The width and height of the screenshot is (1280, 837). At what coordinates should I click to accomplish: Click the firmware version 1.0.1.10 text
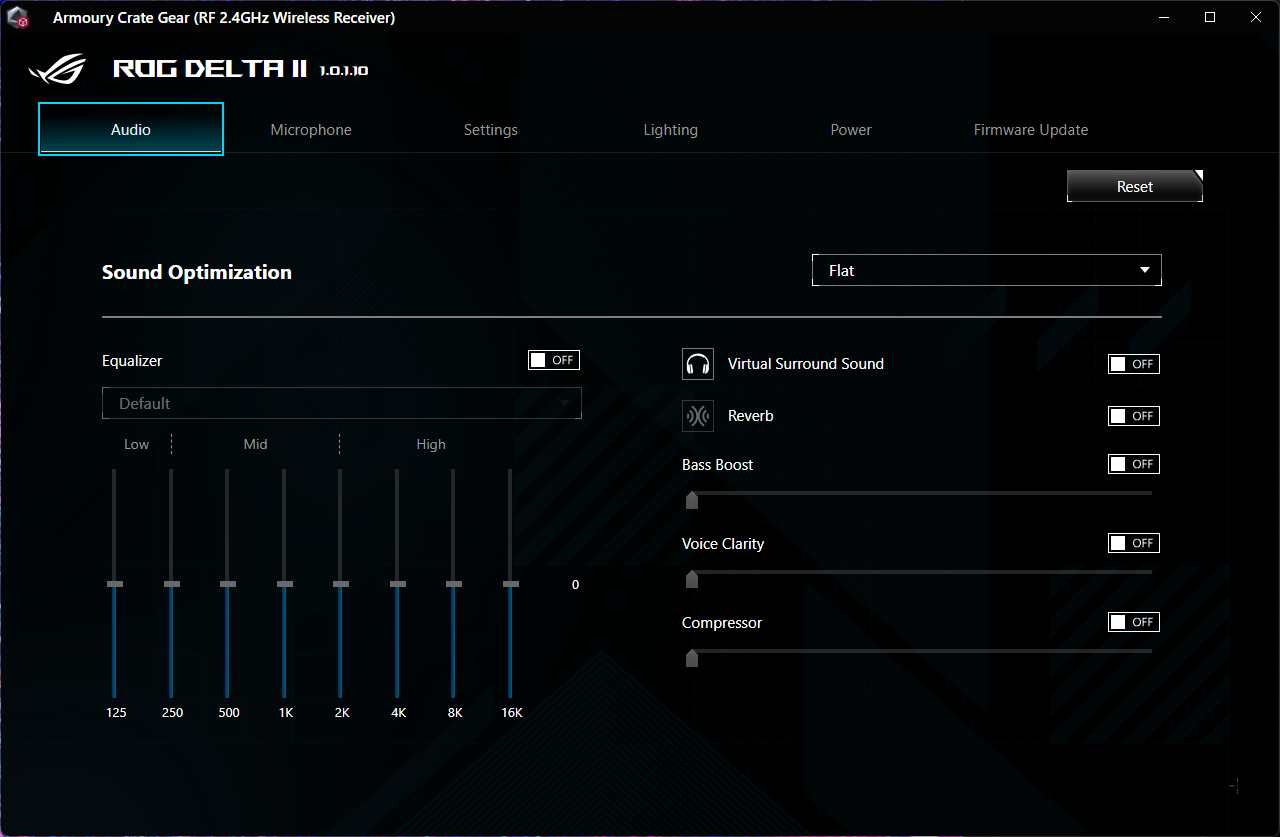coord(344,71)
